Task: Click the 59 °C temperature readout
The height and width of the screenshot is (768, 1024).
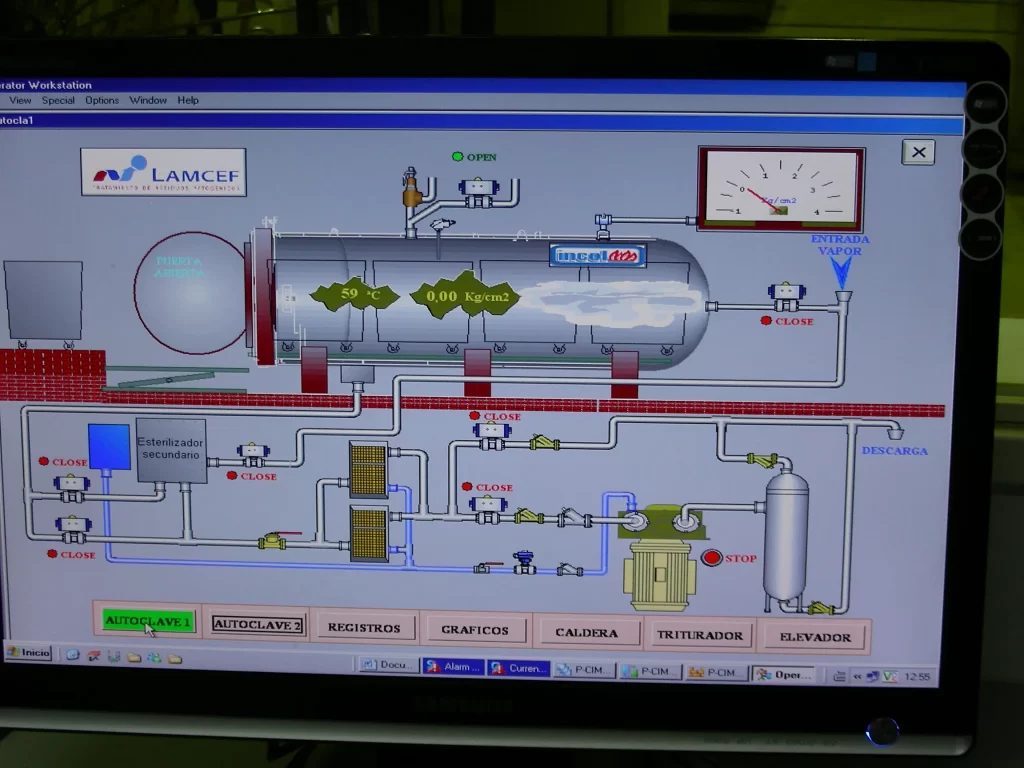Action: (x=354, y=294)
